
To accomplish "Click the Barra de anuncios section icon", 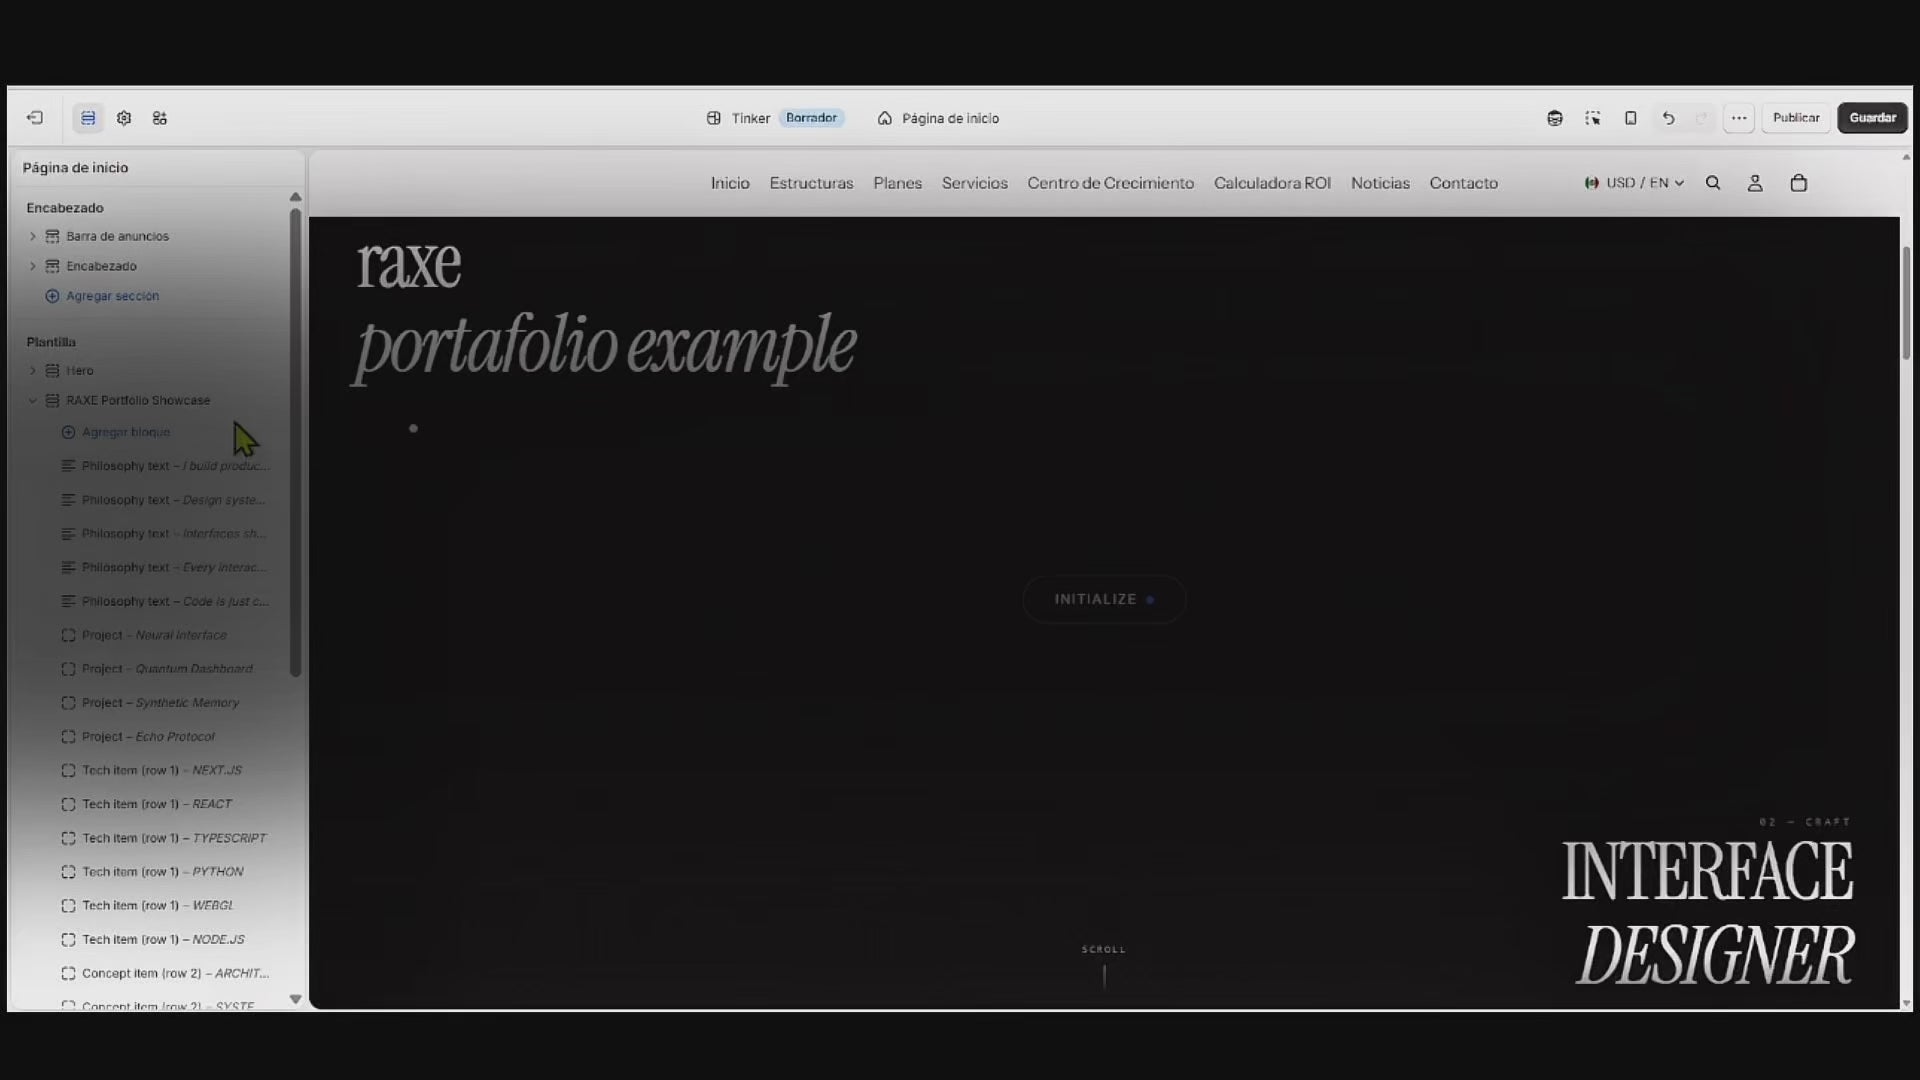I will point(53,236).
